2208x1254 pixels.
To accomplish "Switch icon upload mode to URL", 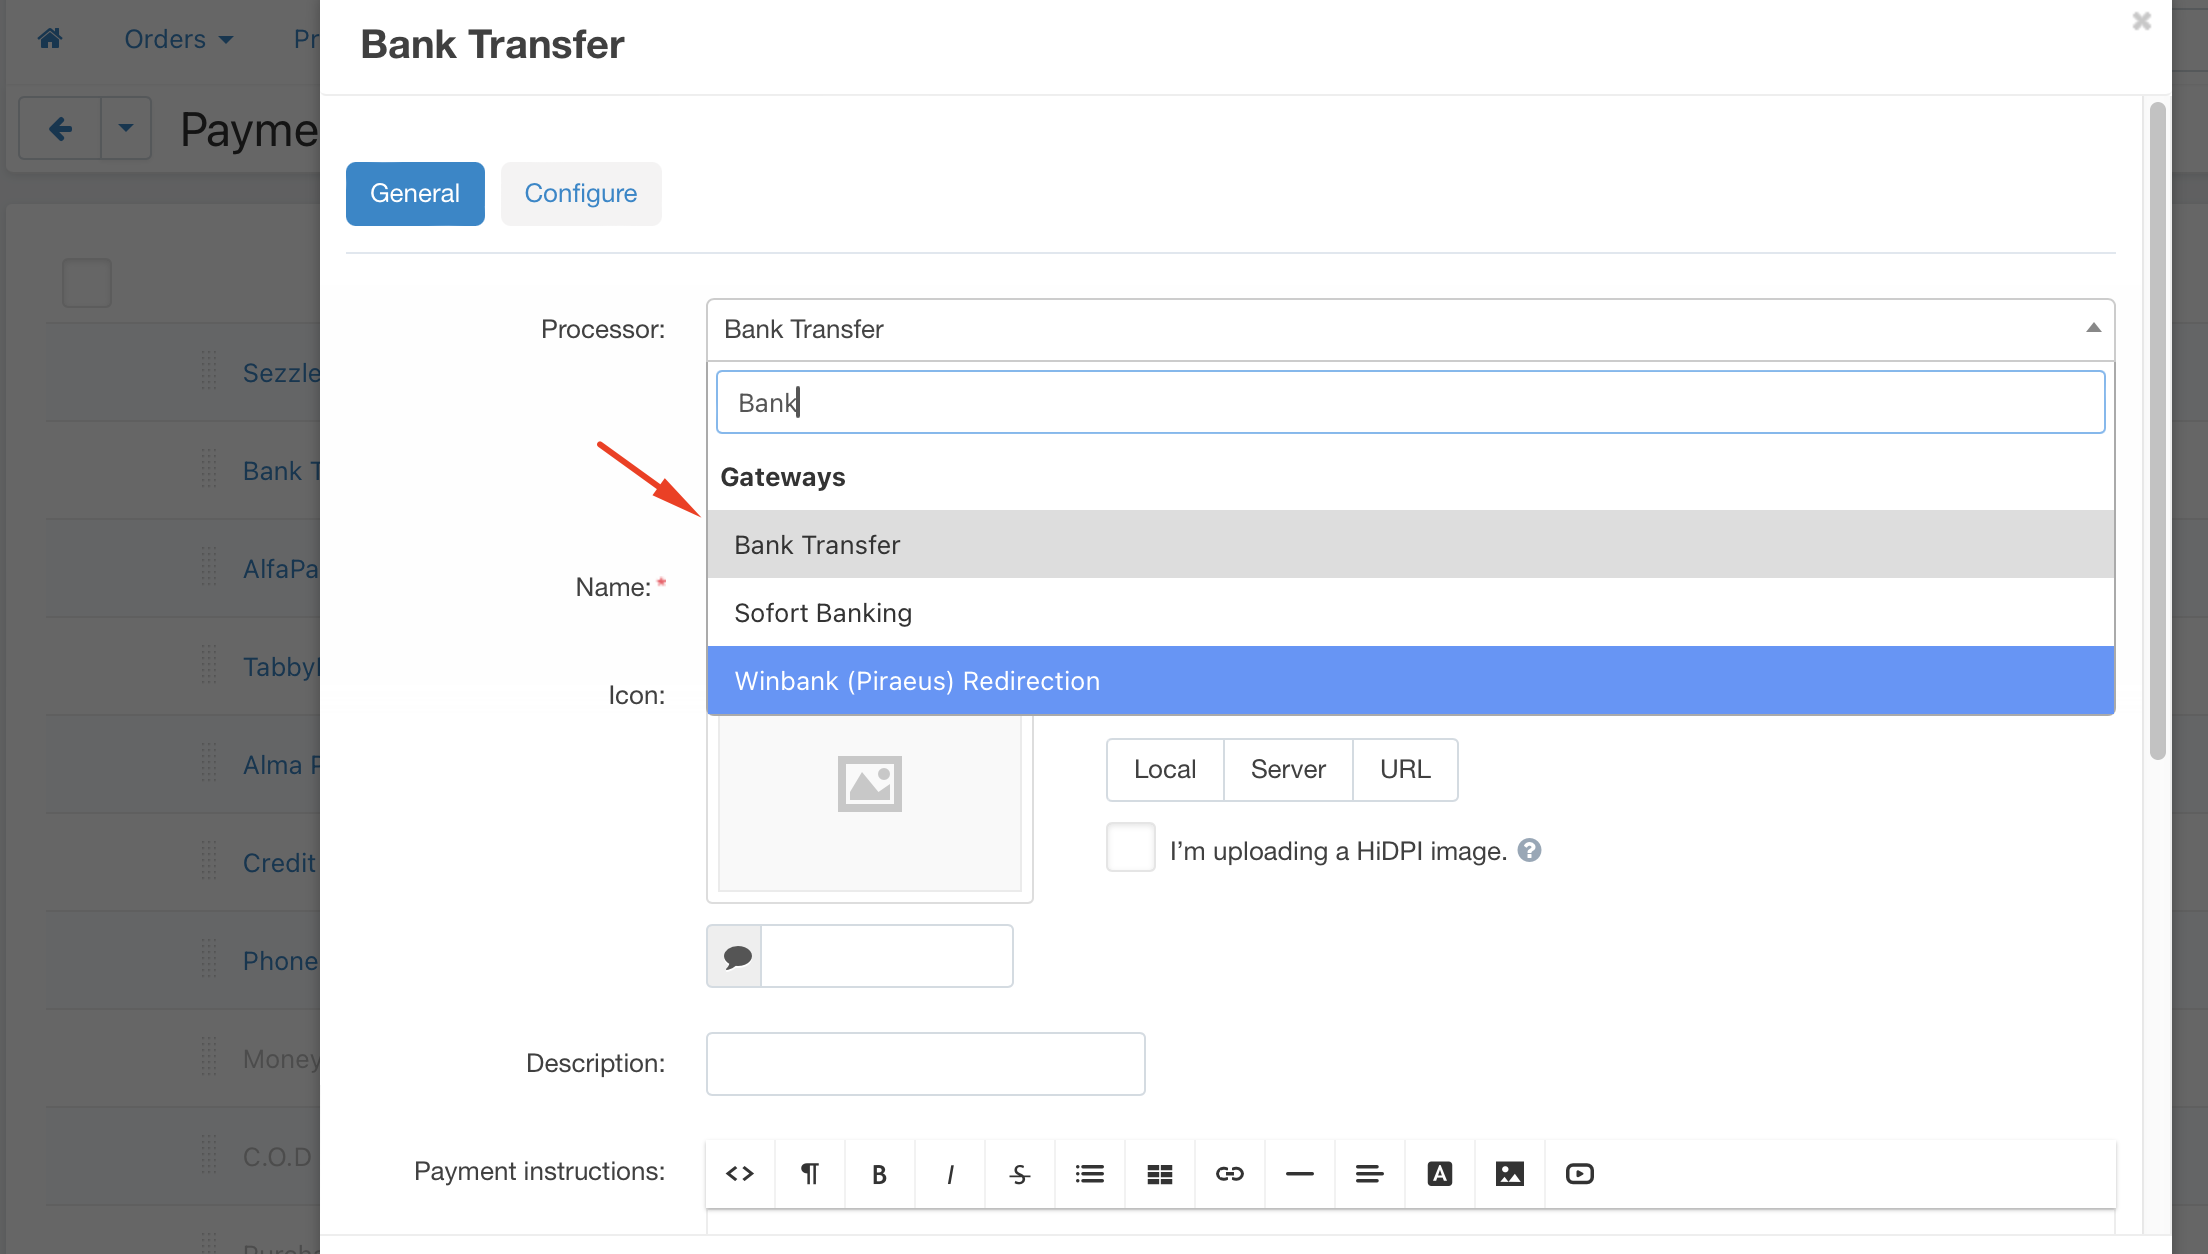I will coord(1405,769).
